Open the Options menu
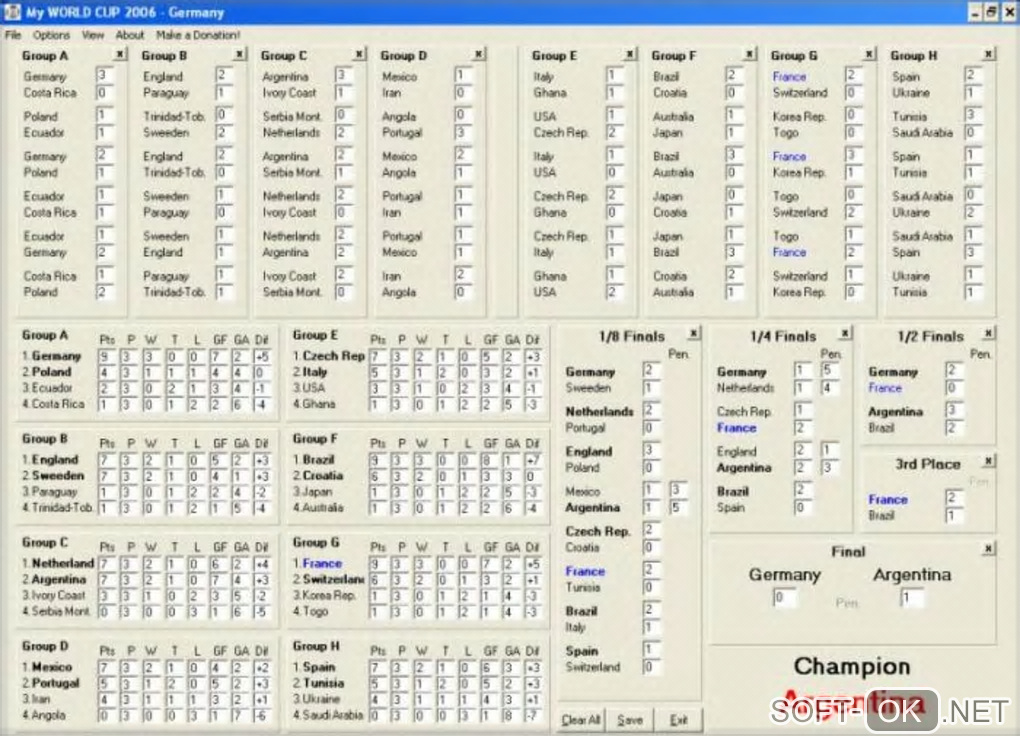The image size is (1020, 736). pos(51,35)
